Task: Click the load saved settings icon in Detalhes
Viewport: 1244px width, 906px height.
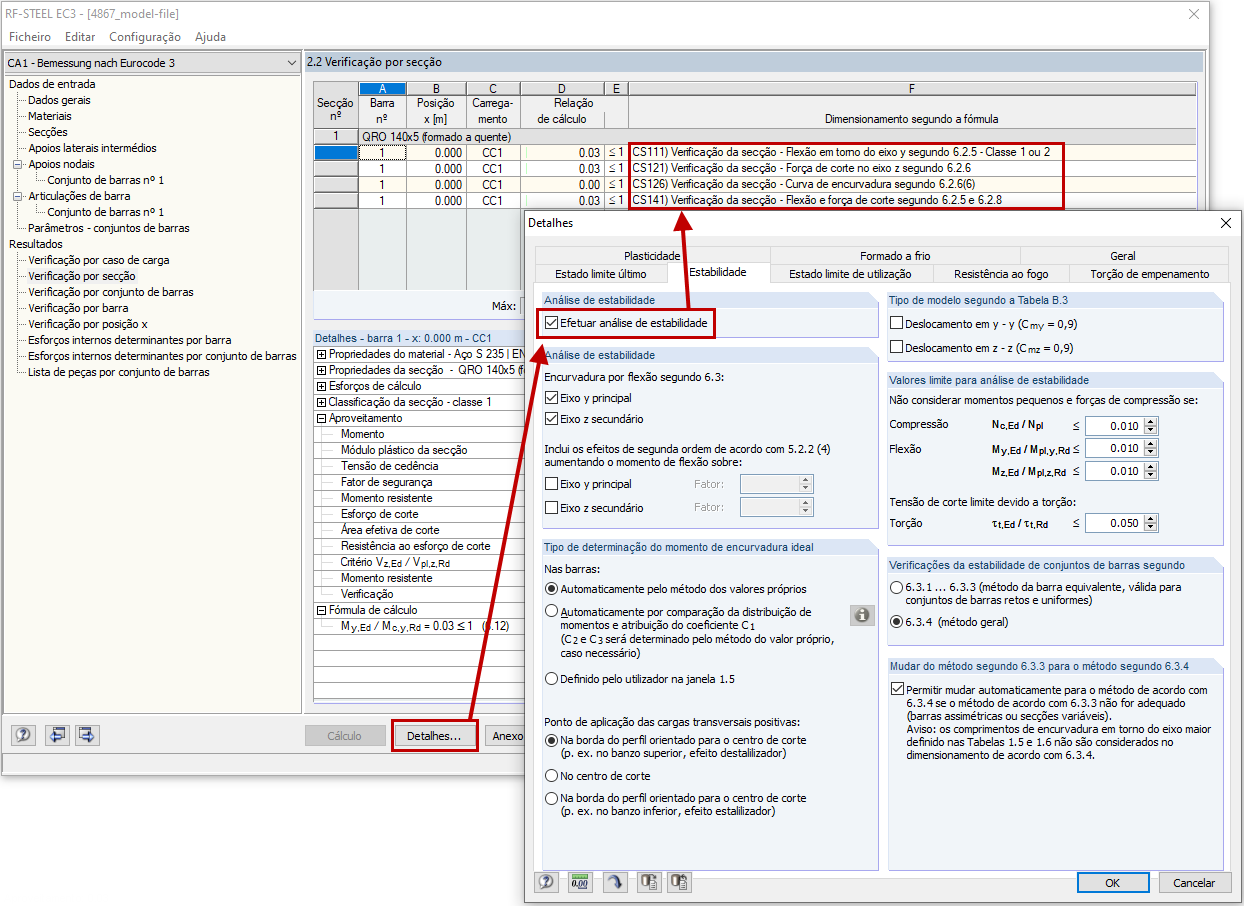Action: coord(648,882)
